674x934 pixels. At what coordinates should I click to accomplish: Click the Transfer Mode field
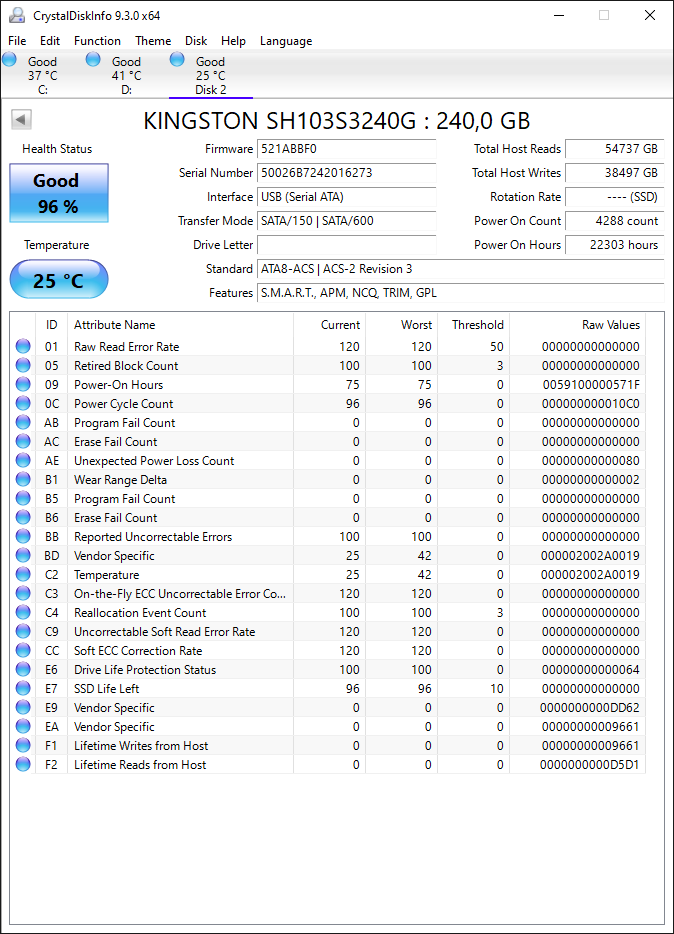point(347,220)
